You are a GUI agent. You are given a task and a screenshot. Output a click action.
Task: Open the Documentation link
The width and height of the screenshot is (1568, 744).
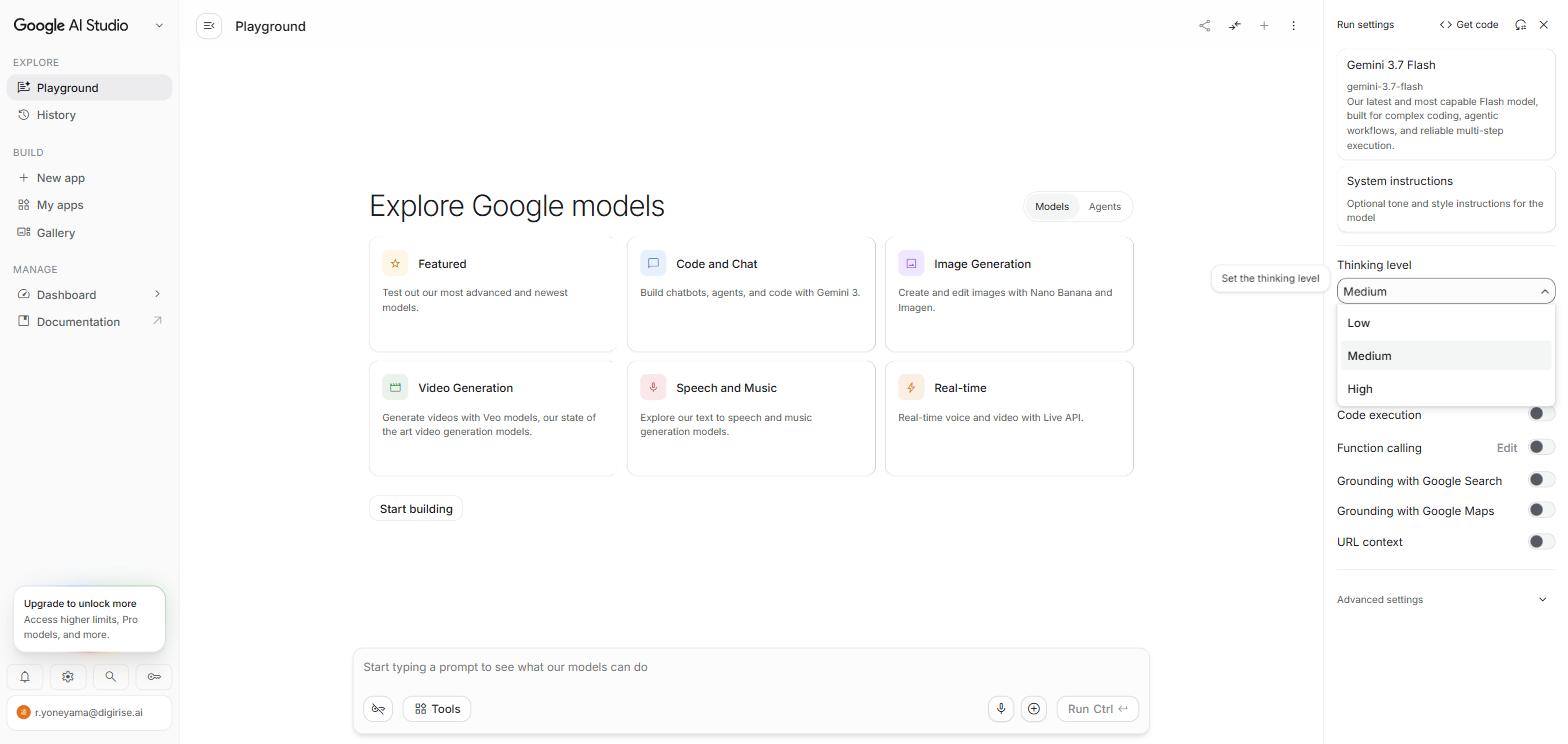coord(89,321)
